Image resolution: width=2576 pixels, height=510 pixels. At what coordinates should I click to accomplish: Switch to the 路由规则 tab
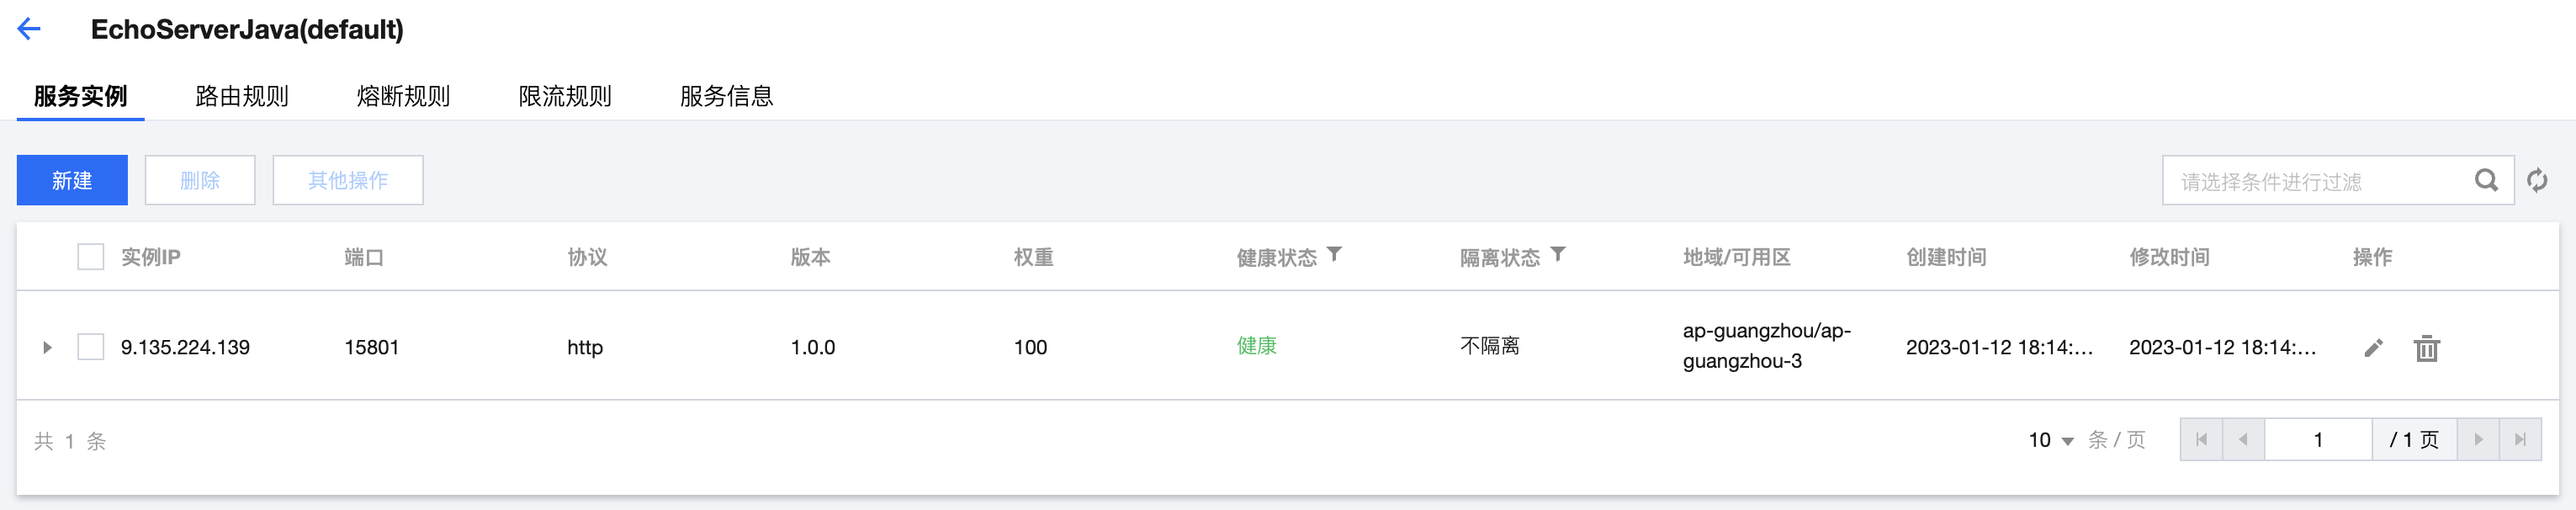(x=242, y=96)
